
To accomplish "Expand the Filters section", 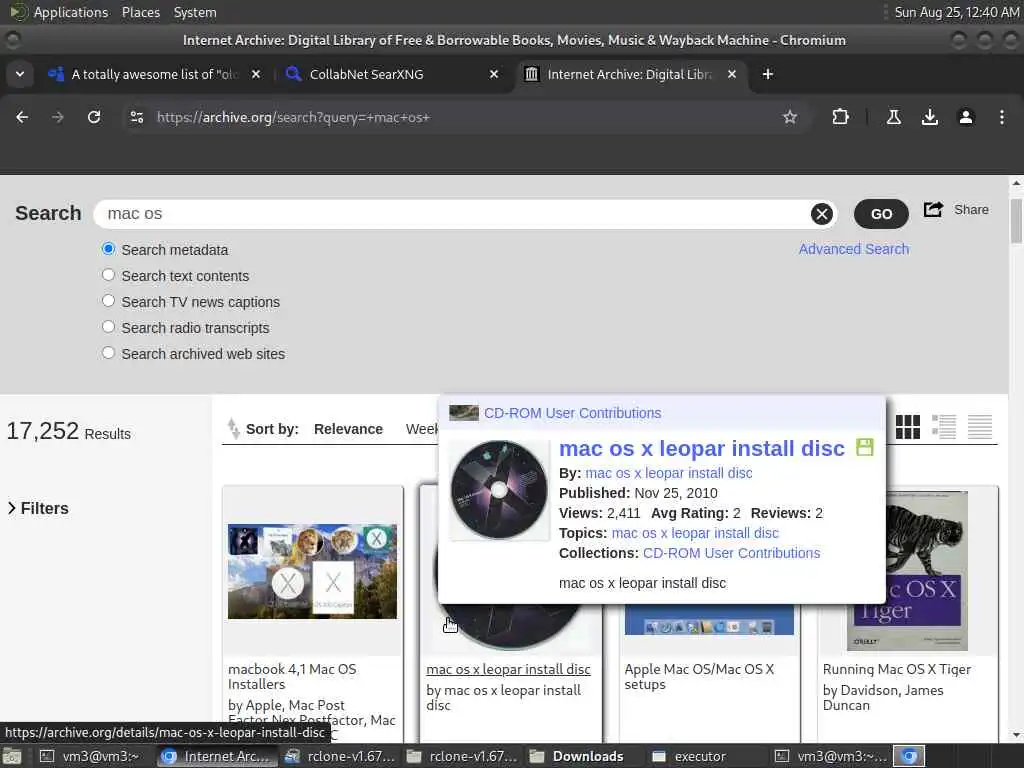I will pyautogui.click(x=39, y=508).
